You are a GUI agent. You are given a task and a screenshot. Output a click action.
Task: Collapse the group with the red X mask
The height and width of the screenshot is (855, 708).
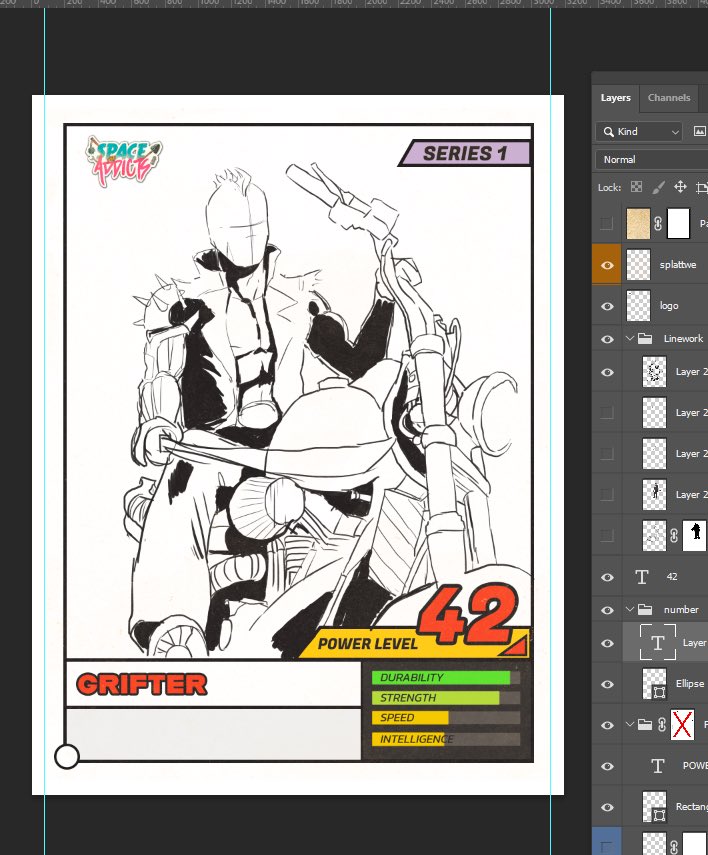pyautogui.click(x=629, y=725)
